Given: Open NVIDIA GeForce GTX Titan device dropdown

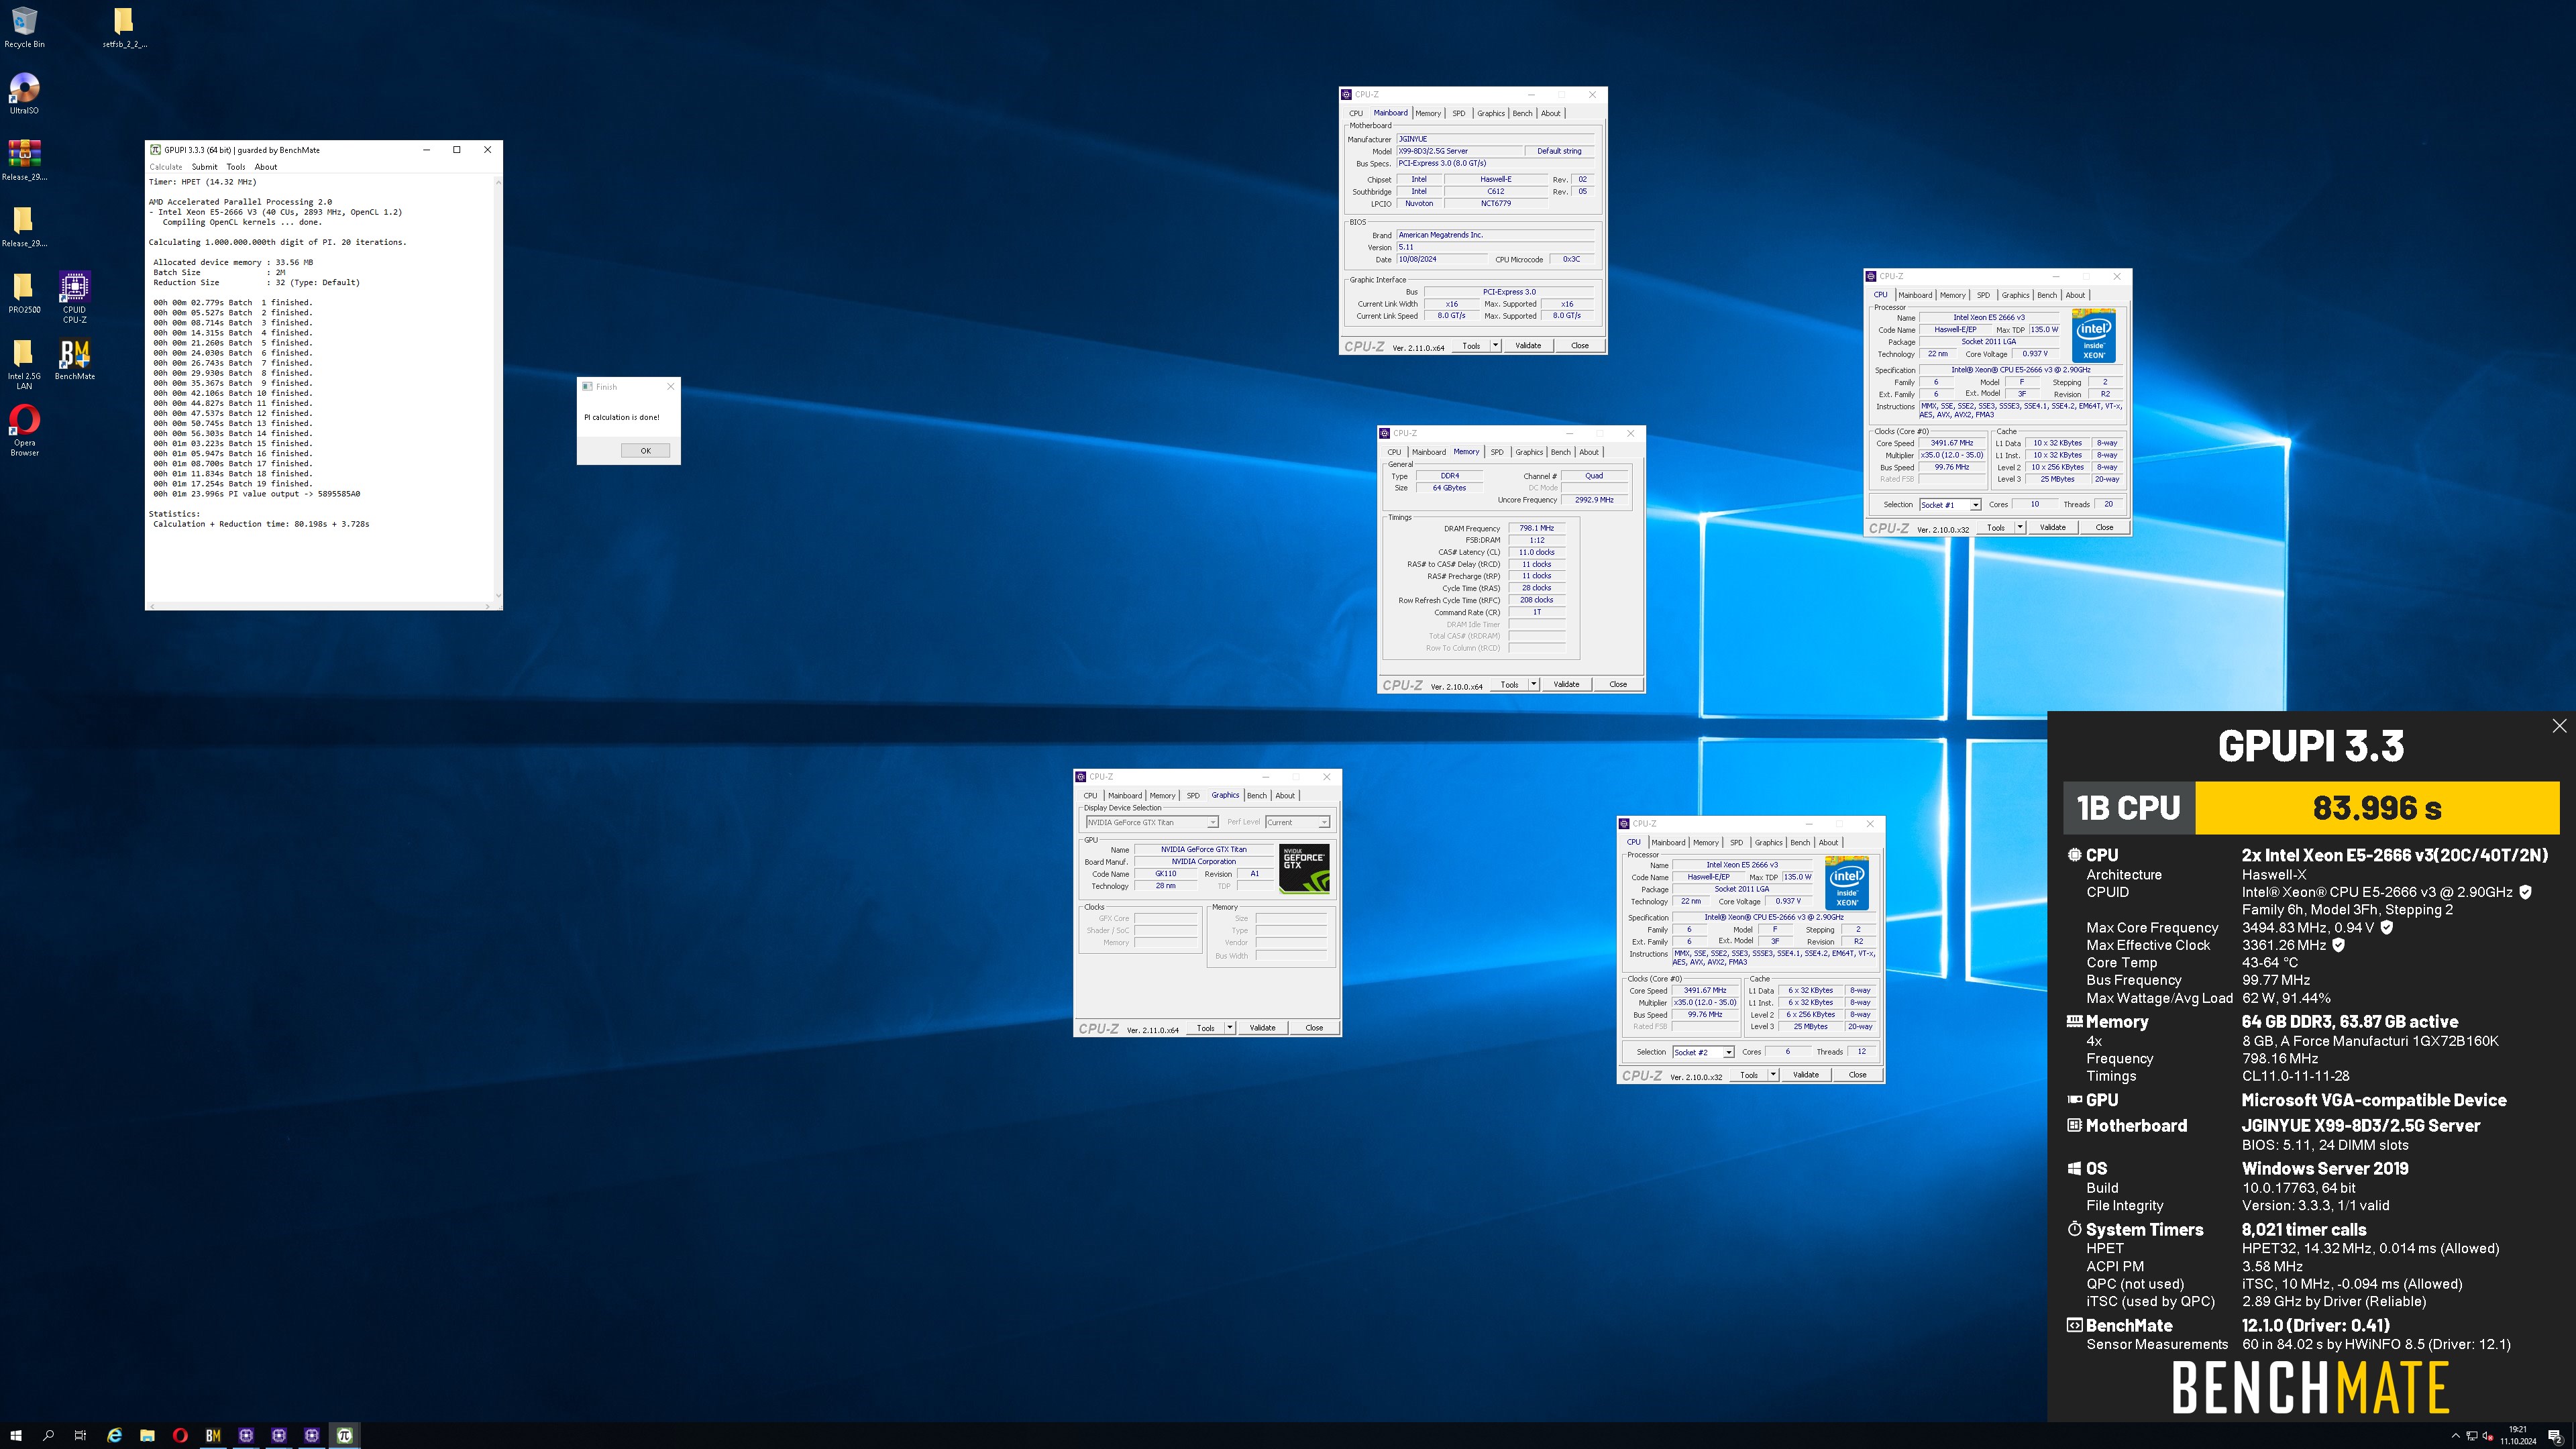Looking at the screenshot, I should tap(1151, 822).
